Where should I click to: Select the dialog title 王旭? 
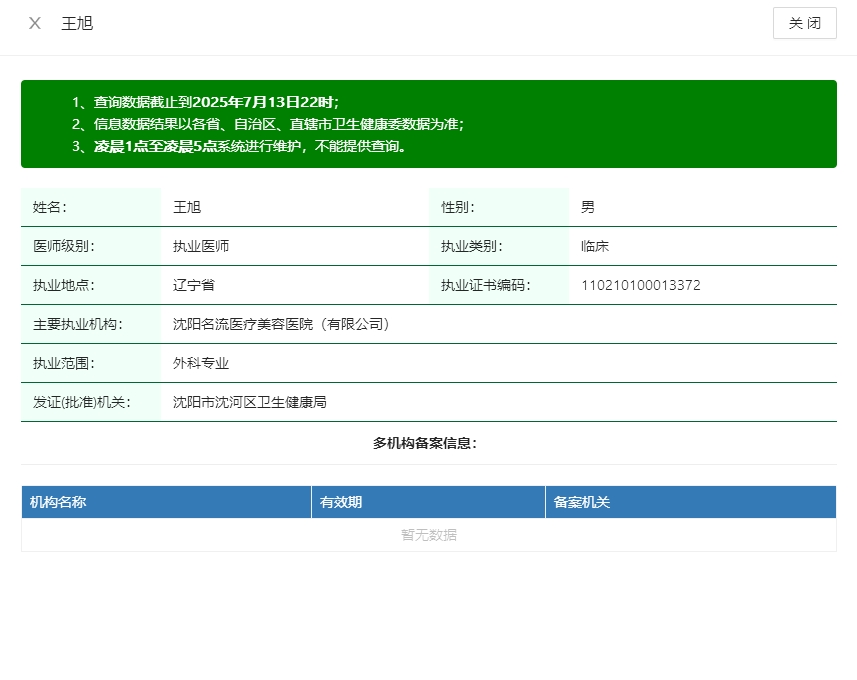click(x=77, y=24)
